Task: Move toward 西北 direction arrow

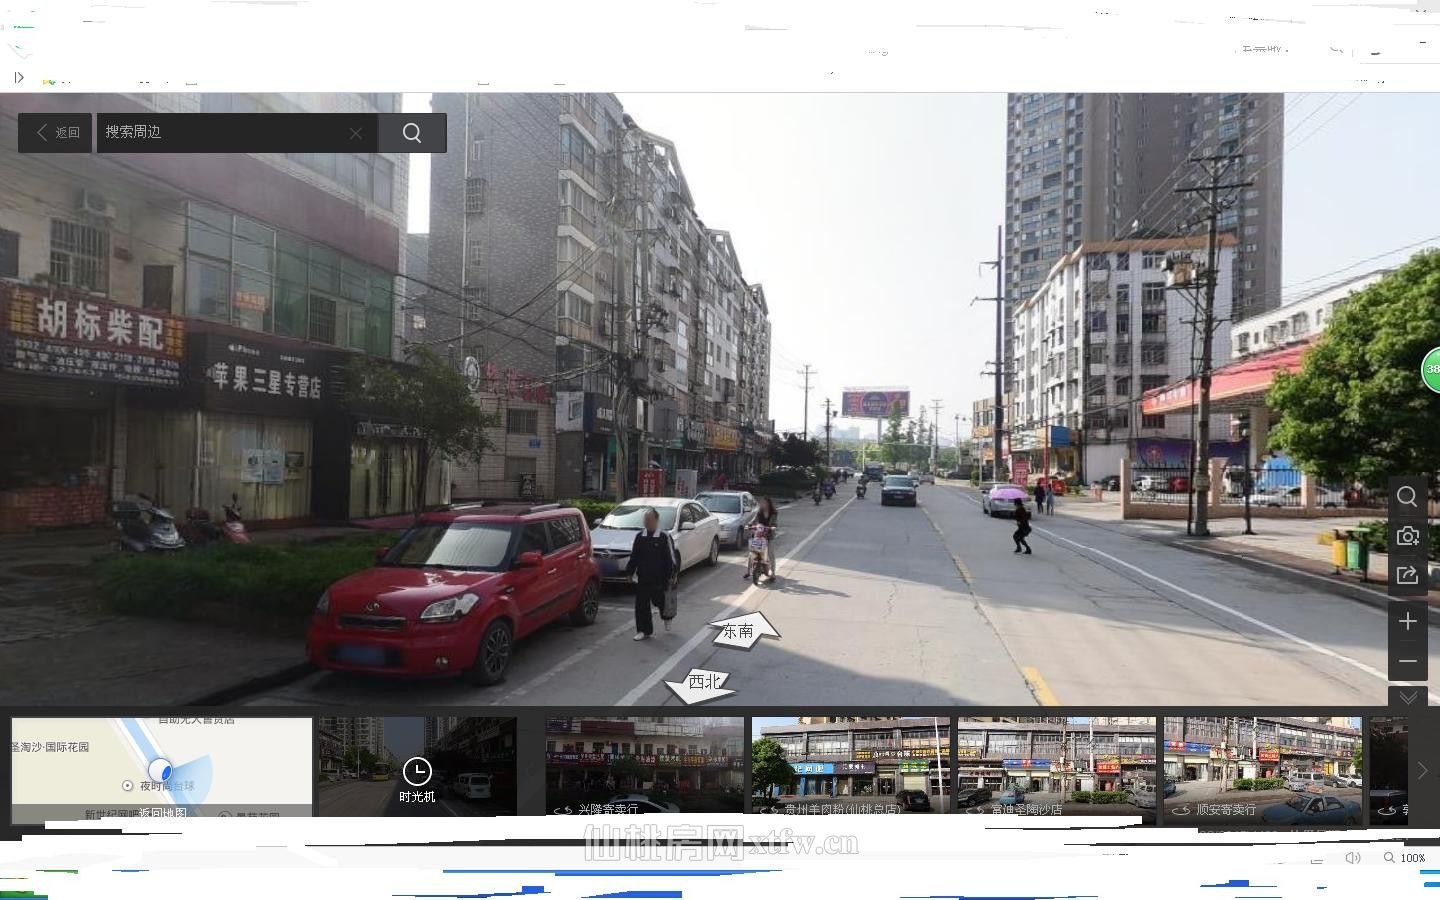Action: click(x=703, y=682)
